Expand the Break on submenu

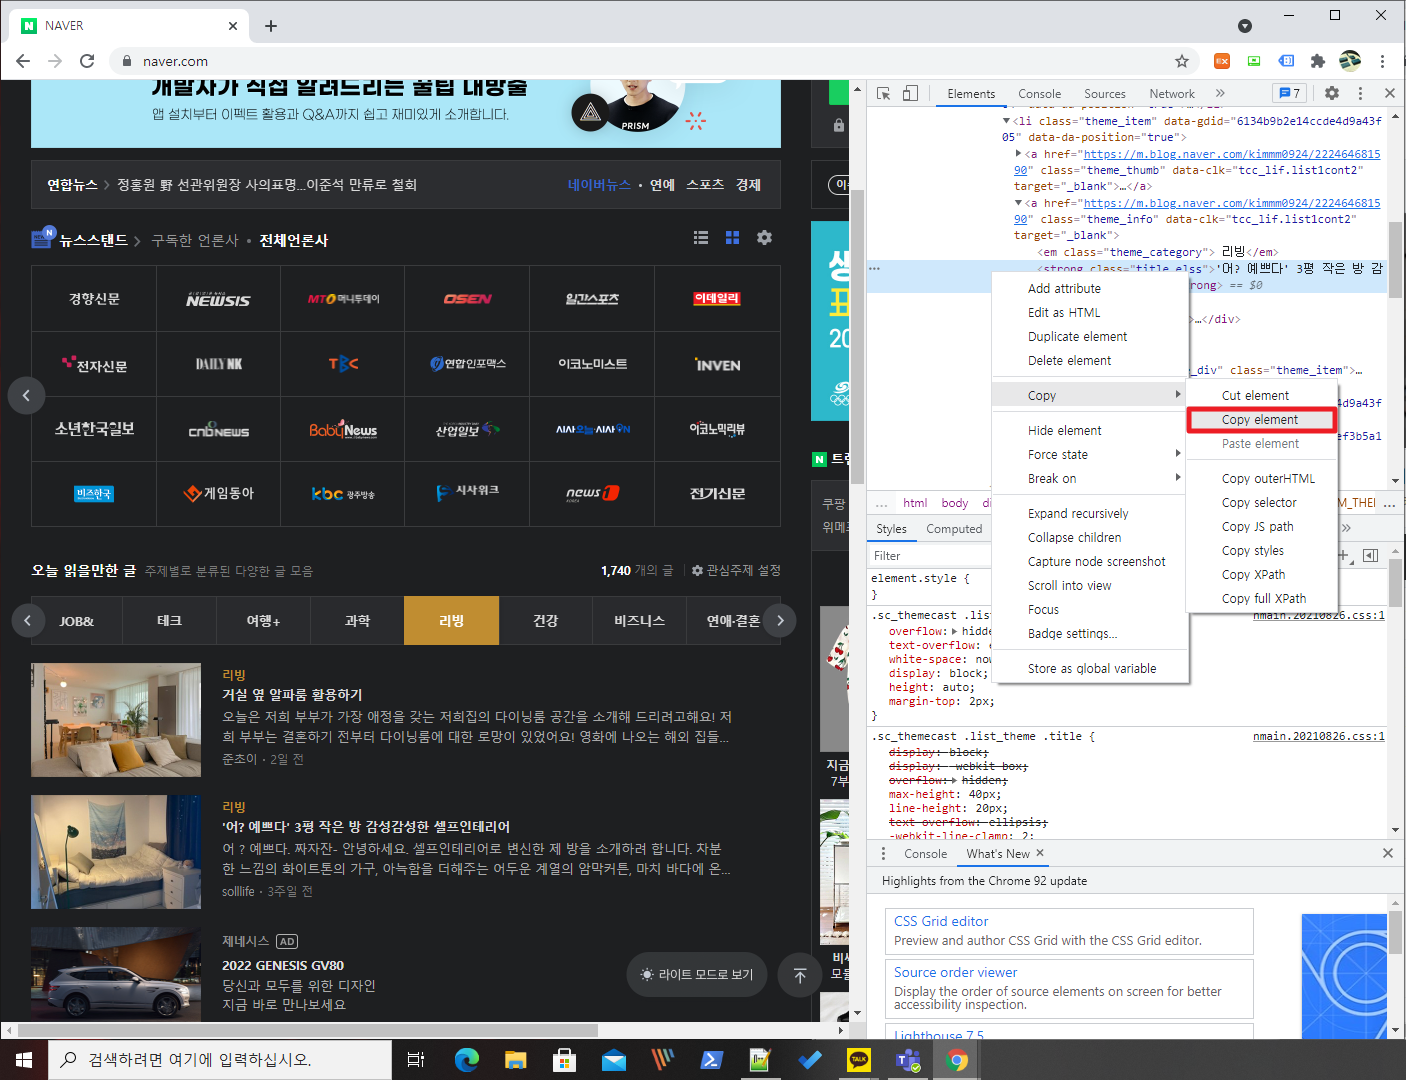[x=1090, y=479]
